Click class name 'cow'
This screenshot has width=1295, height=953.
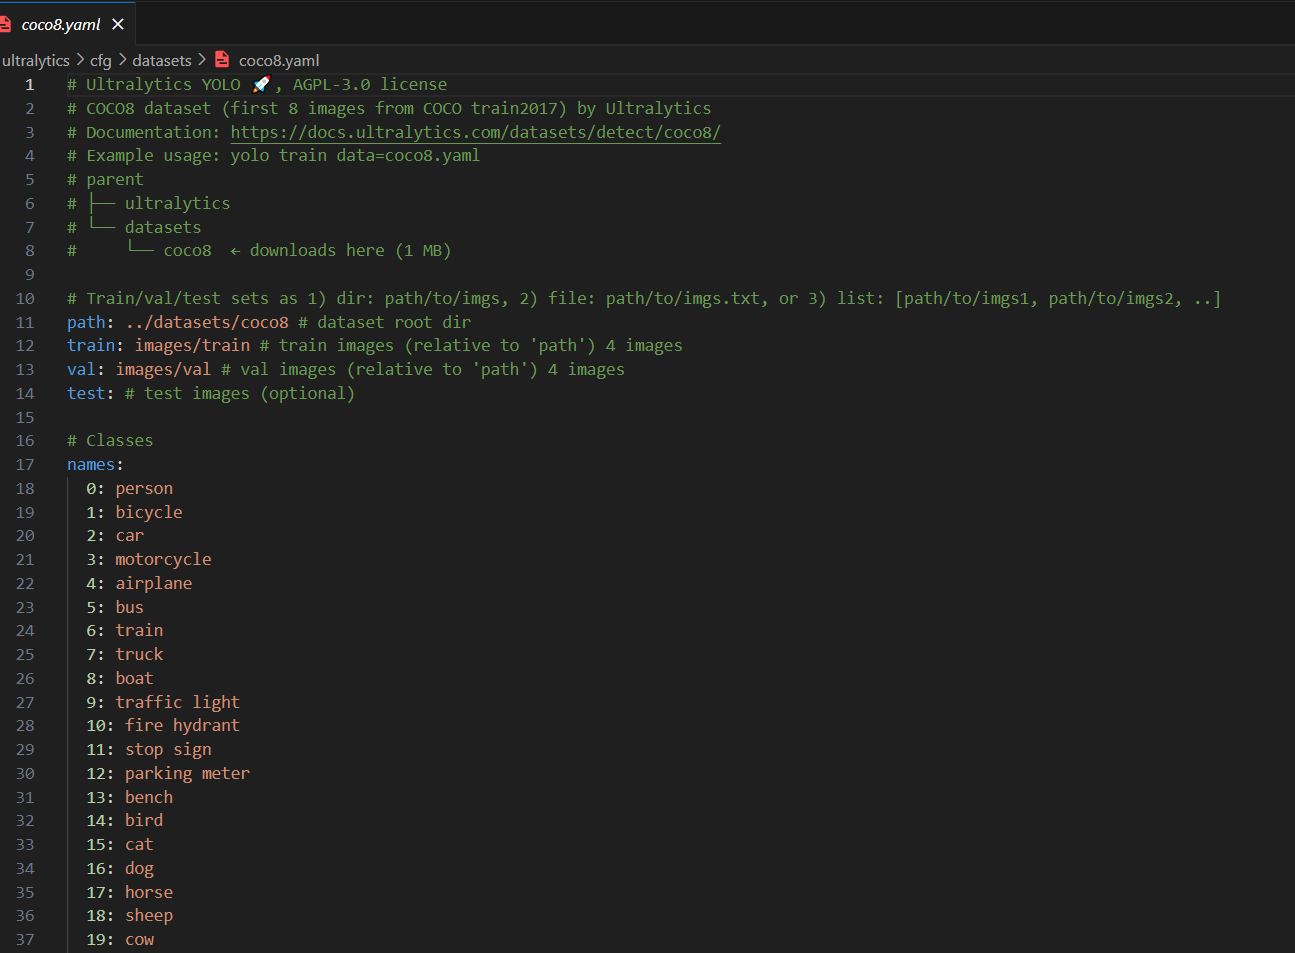pos(139,940)
